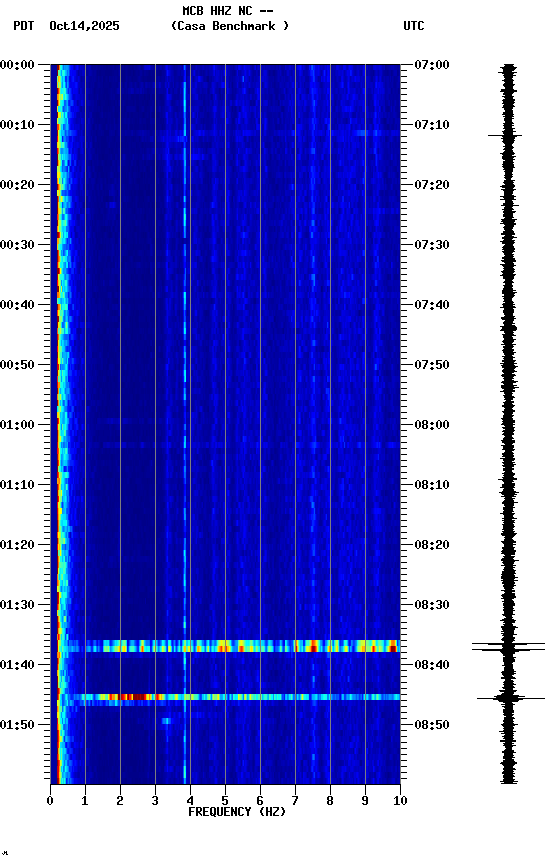Click the 00:10 PDT time label
This screenshot has width=552, height=864.
coord(17,125)
